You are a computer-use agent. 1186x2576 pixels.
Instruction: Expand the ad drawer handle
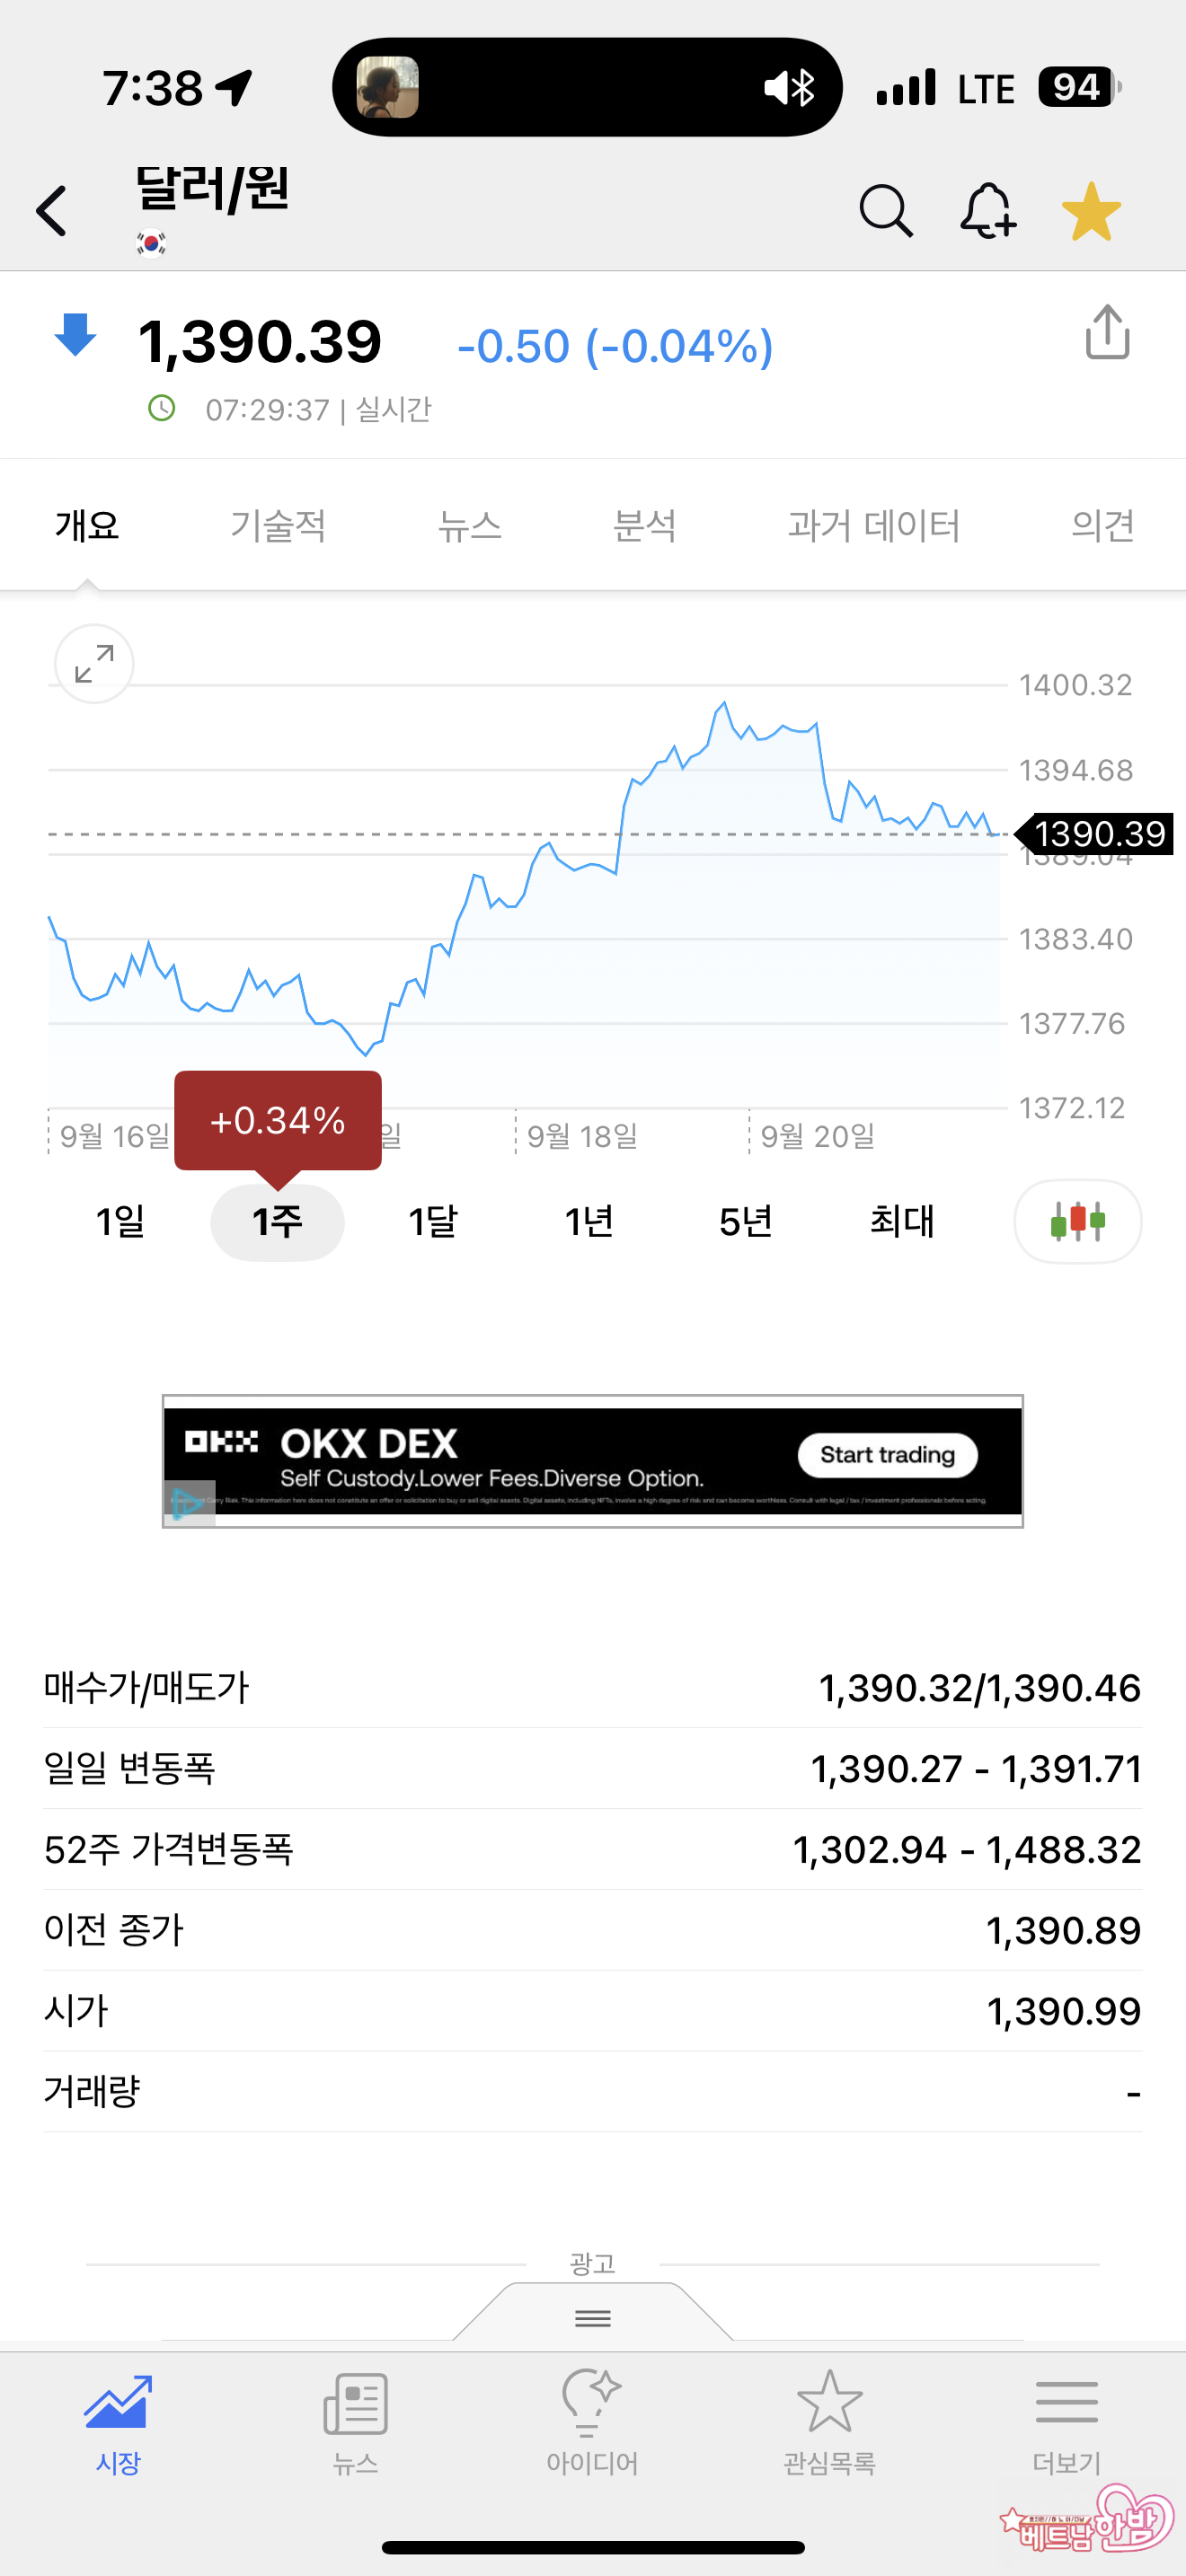tap(593, 2317)
